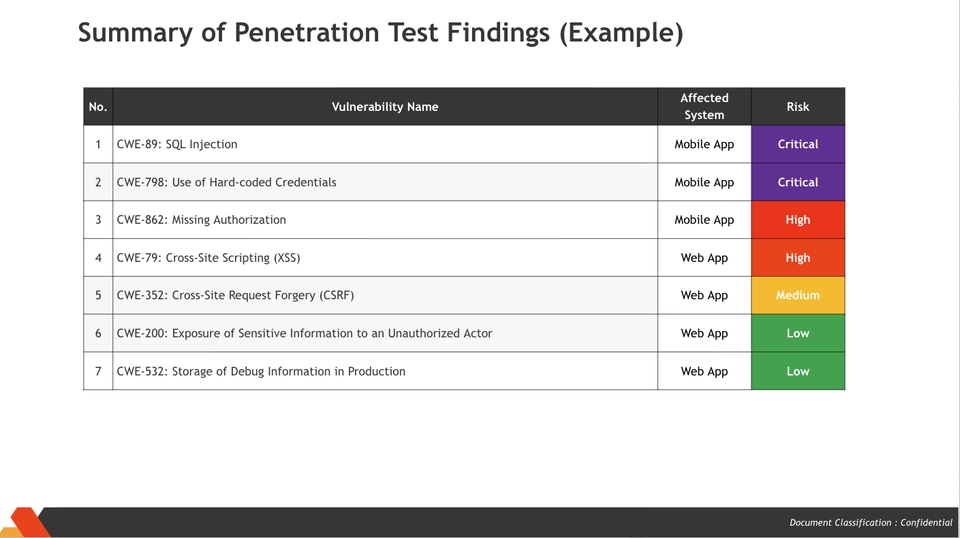The height and width of the screenshot is (538, 960).
Task: Click the Document Classification footer text
Action: pyautogui.click(x=870, y=523)
